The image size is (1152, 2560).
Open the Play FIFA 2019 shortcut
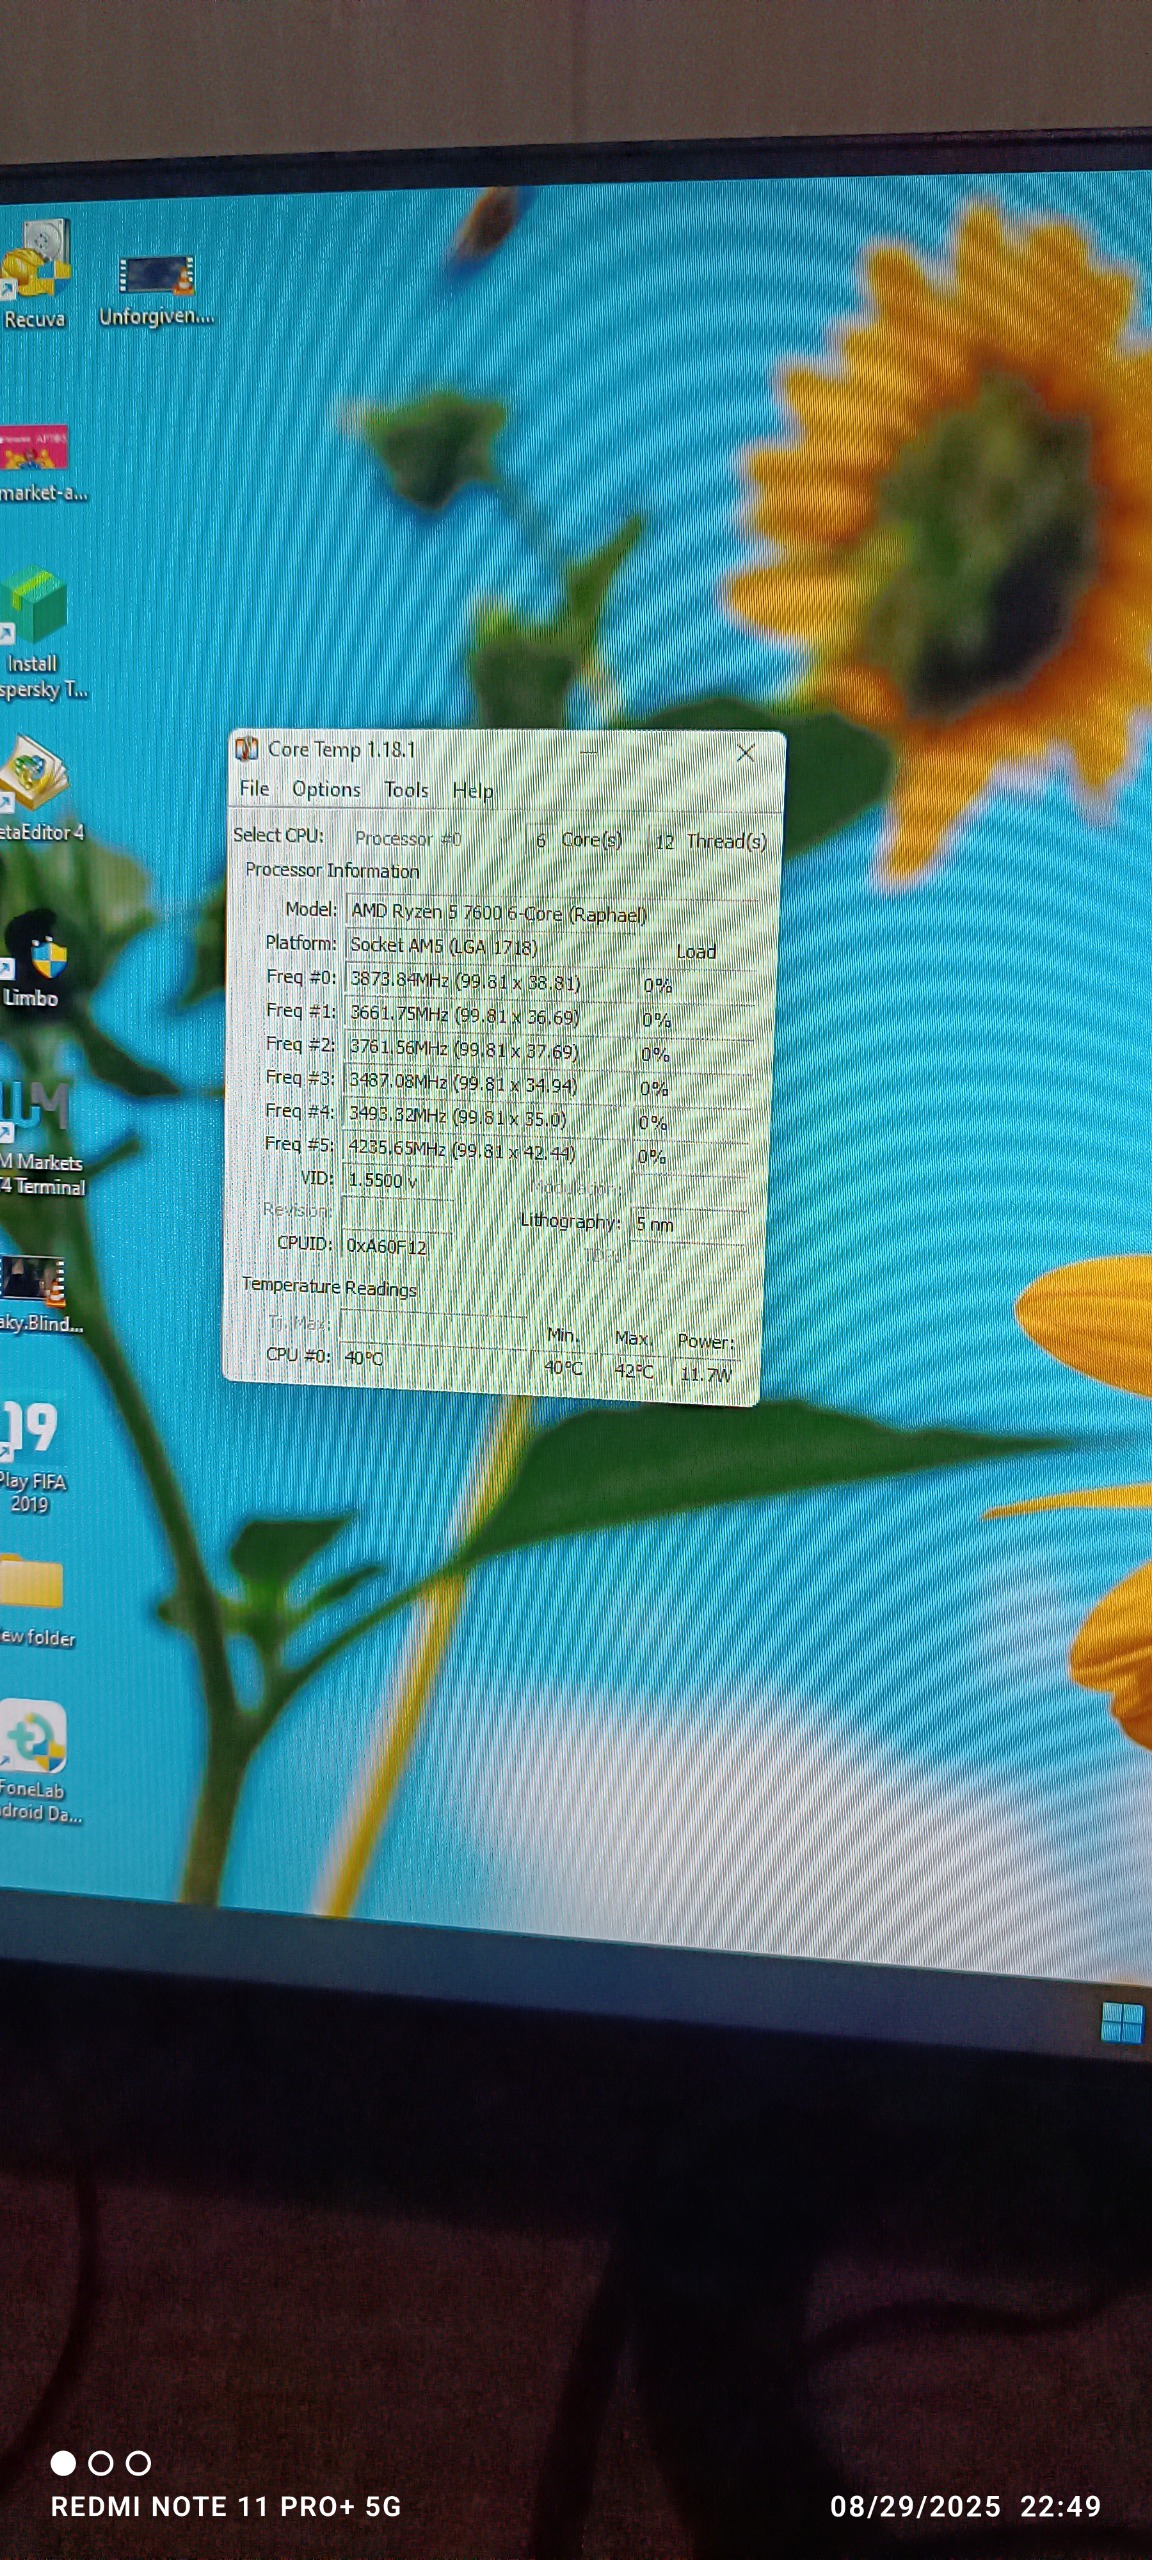[x=30, y=1430]
